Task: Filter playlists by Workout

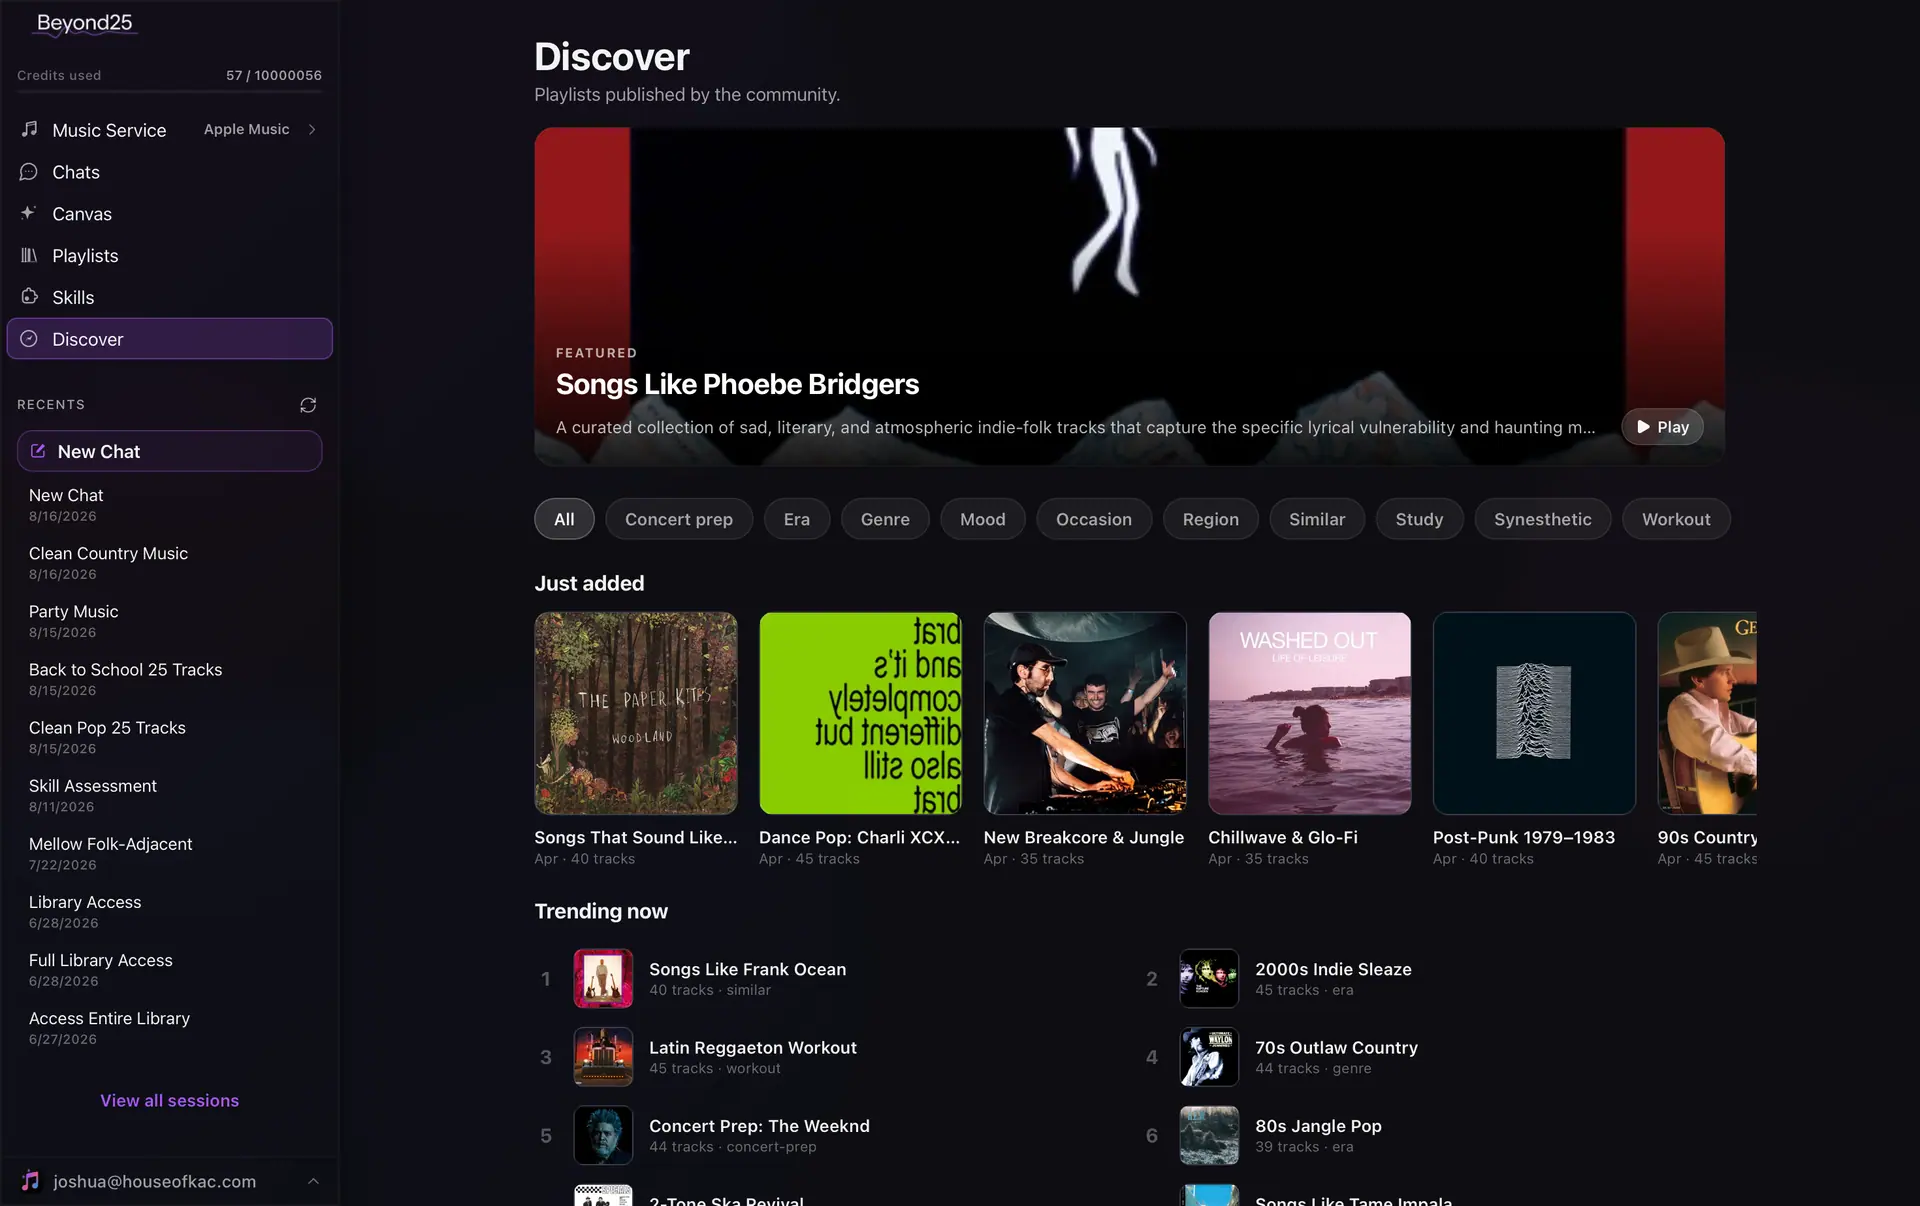Action: [x=1676, y=519]
